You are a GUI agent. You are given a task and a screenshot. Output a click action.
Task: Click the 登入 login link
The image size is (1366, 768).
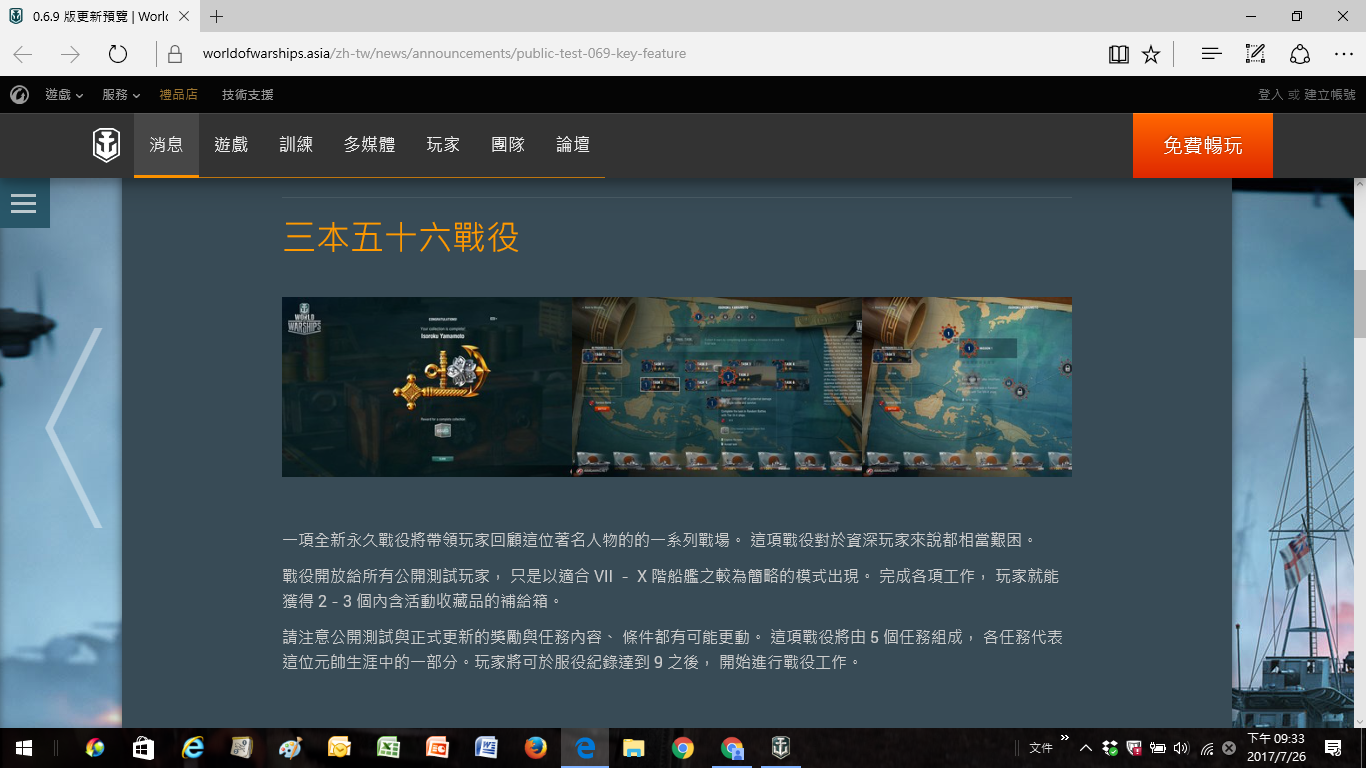[x=1270, y=95]
